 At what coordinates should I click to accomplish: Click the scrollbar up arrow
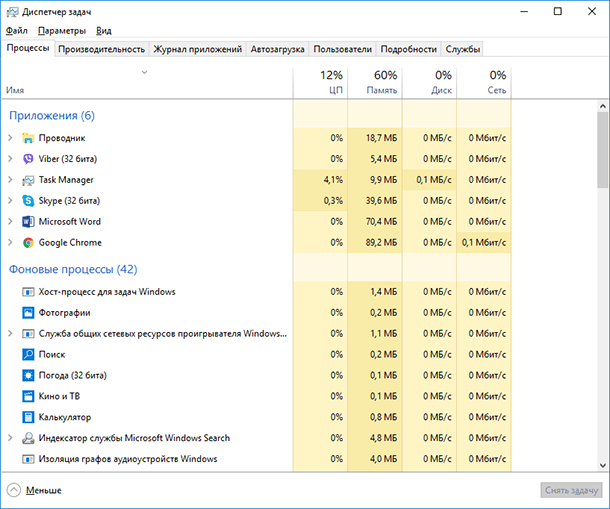coord(603,106)
